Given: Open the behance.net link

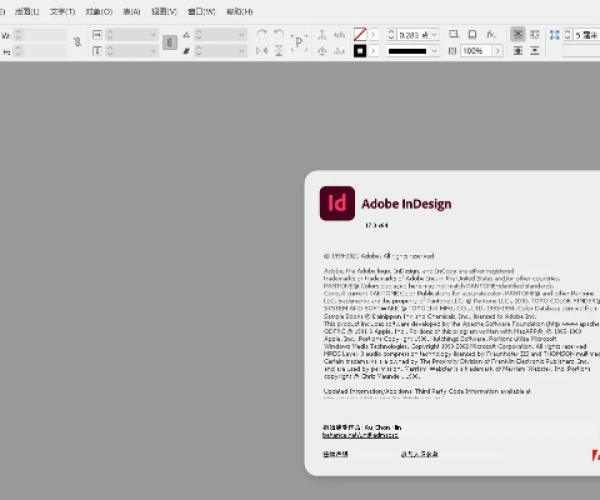Looking at the screenshot, I should pos(360,435).
